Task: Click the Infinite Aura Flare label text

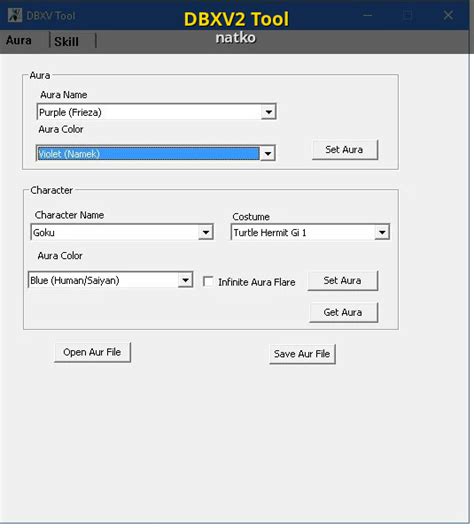Action: (257, 282)
